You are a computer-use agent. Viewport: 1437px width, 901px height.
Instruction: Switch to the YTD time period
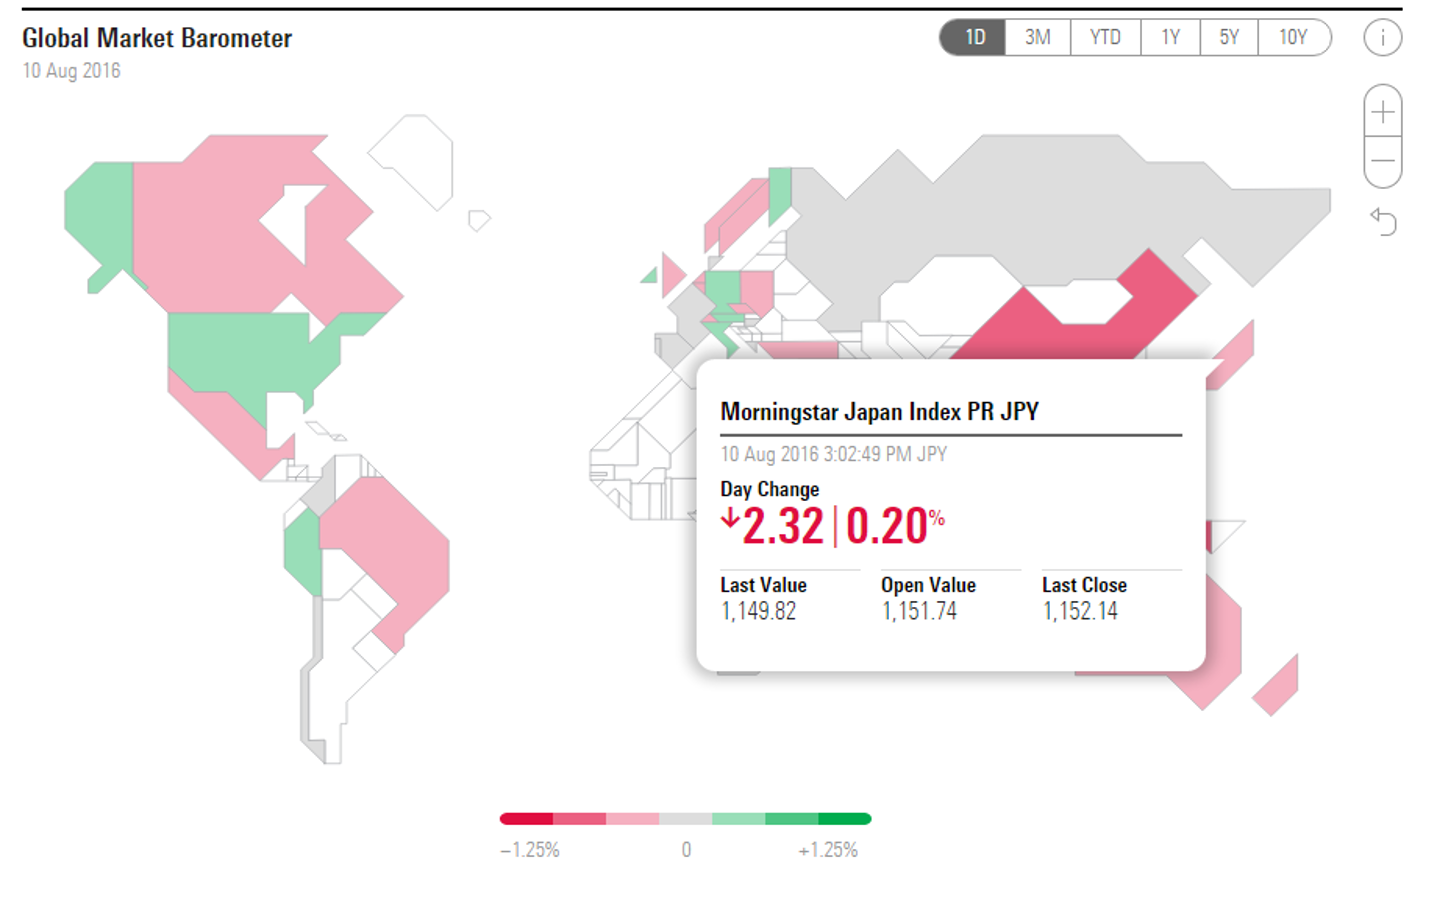click(1105, 38)
